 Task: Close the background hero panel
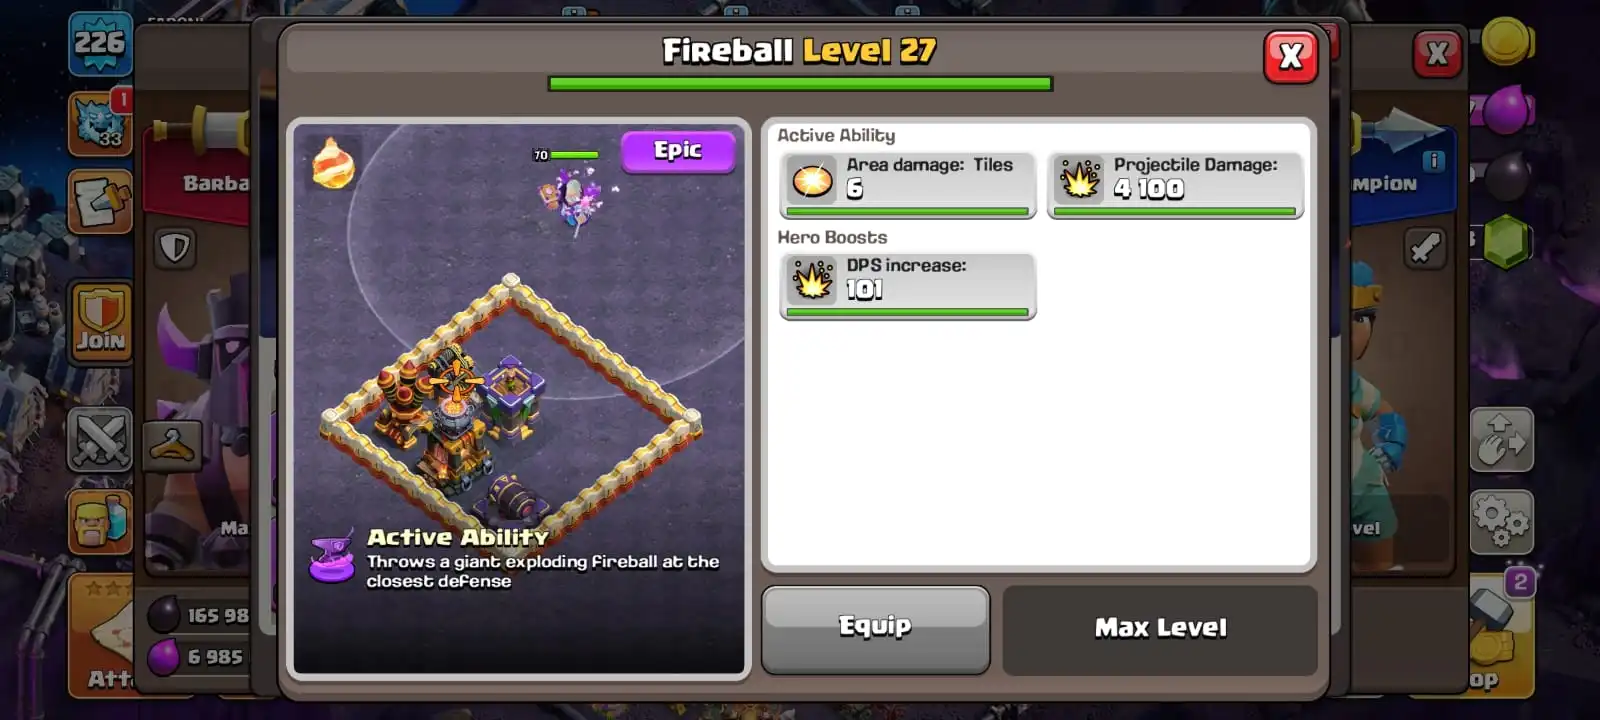(1437, 53)
